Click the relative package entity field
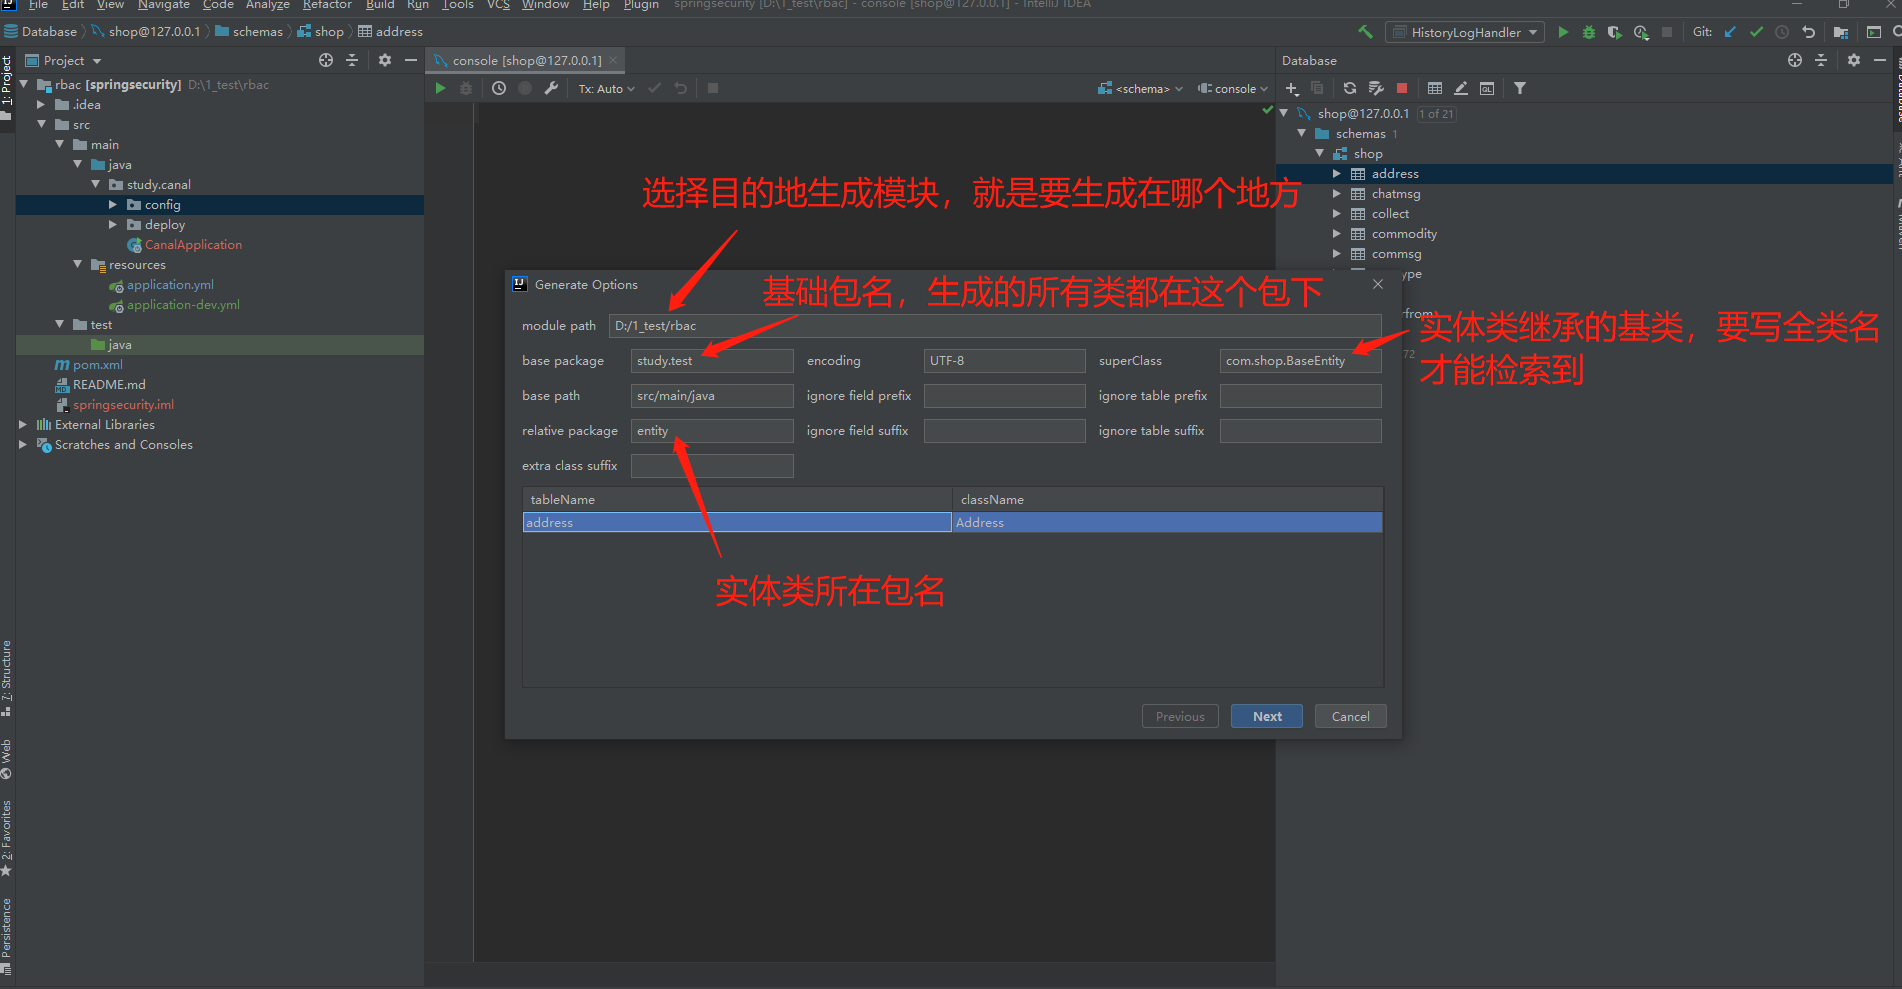Screen dimensions: 1902x989 [712, 431]
